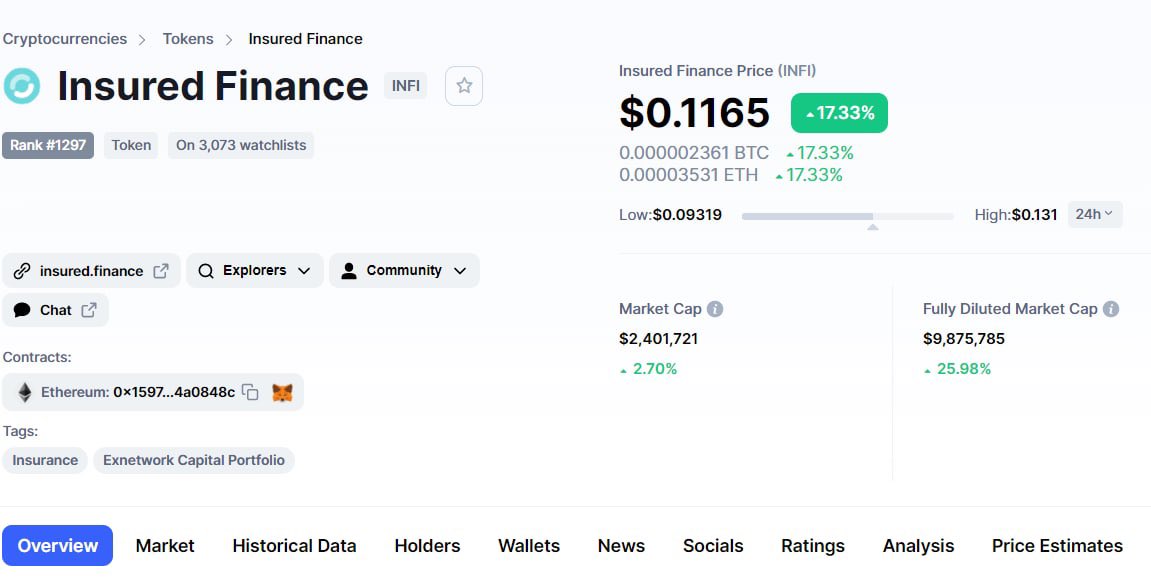Viewport: 1151px width, 584px height.
Task: Click the Ethereum contract address 0x1597...4a0848c
Action: click(x=174, y=393)
